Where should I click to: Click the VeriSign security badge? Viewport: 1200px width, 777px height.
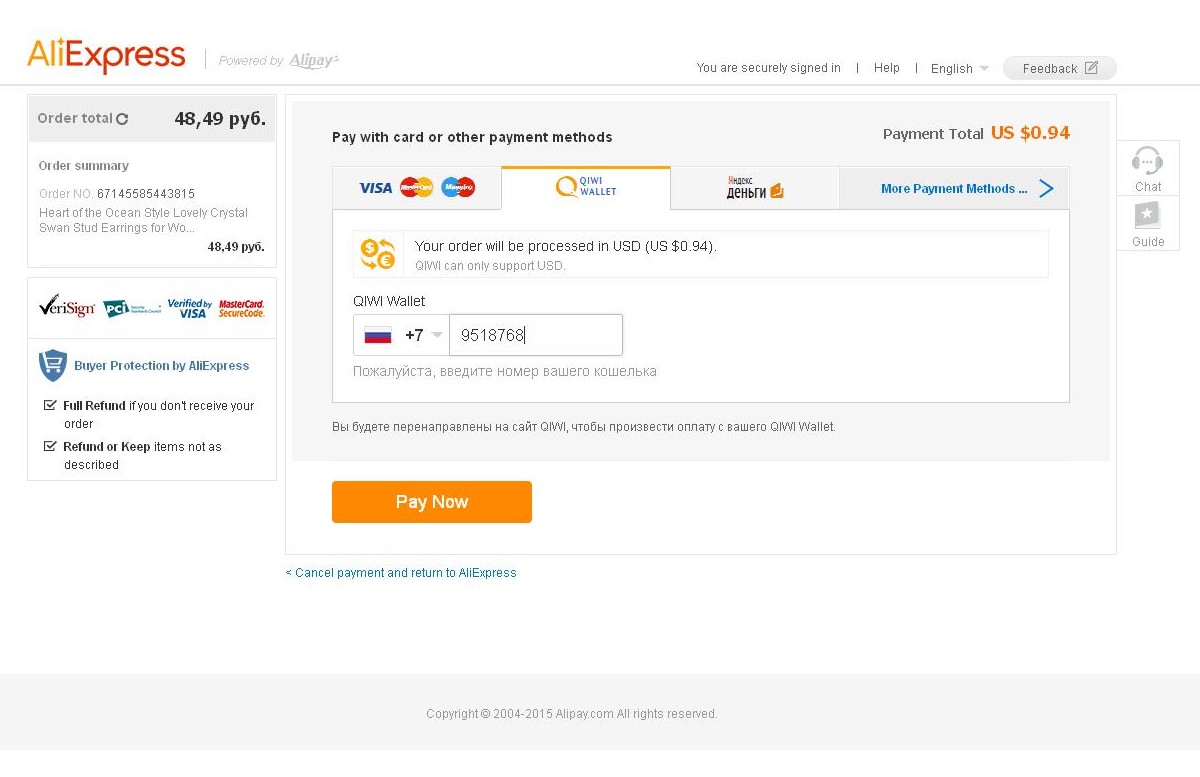point(66,306)
